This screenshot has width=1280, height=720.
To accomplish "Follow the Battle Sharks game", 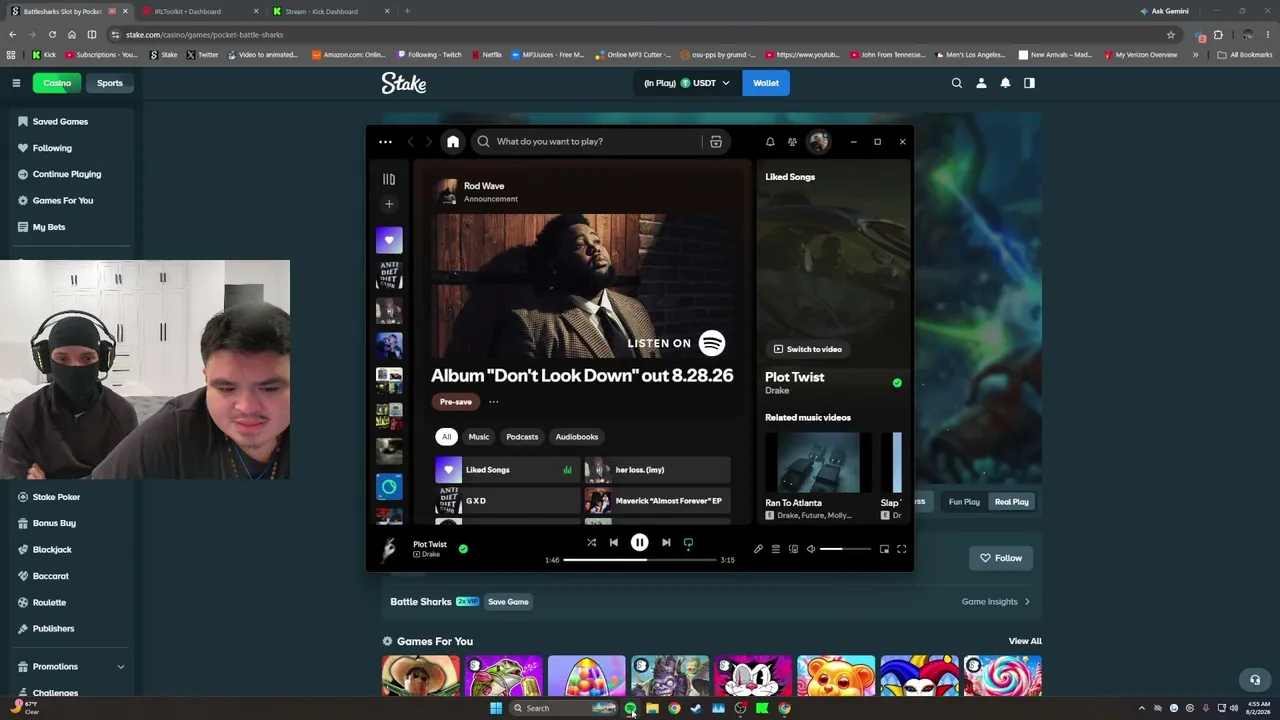I will click(x=1001, y=558).
